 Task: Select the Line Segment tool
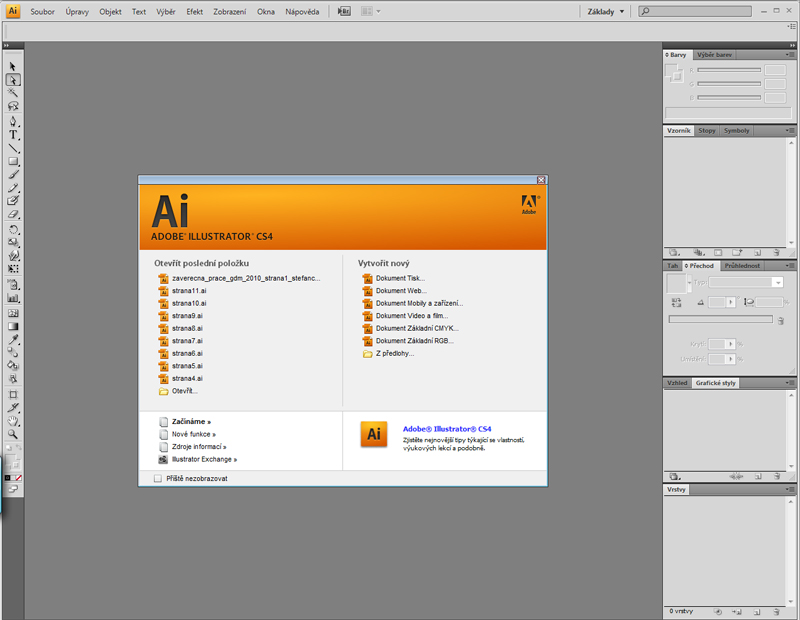[14, 148]
